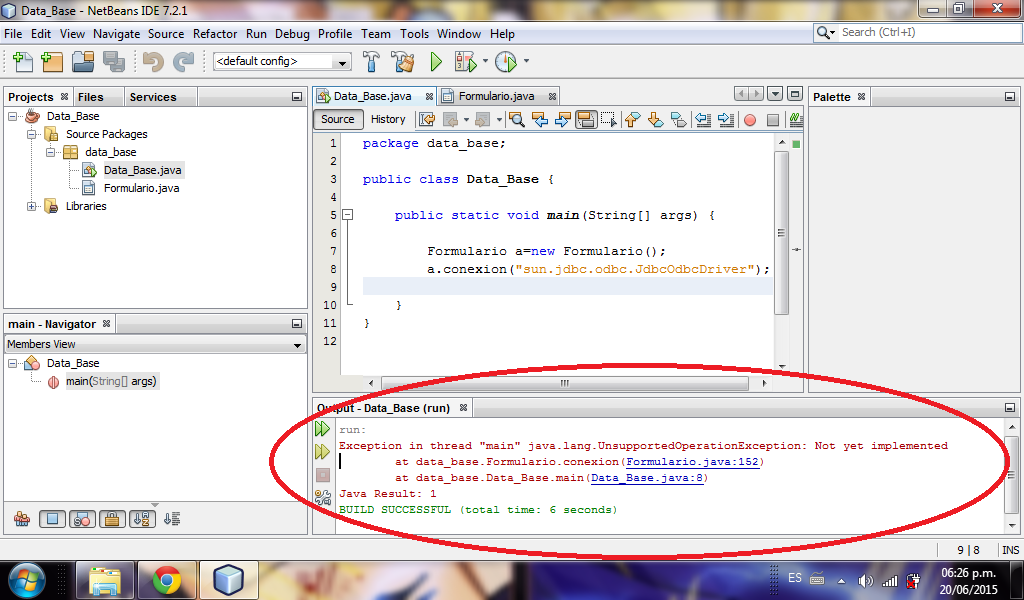Viewport: 1024px width, 600px height.
Task: Toggle Highlight Search in the editor toolbar
Action: [x=586, y=119]
